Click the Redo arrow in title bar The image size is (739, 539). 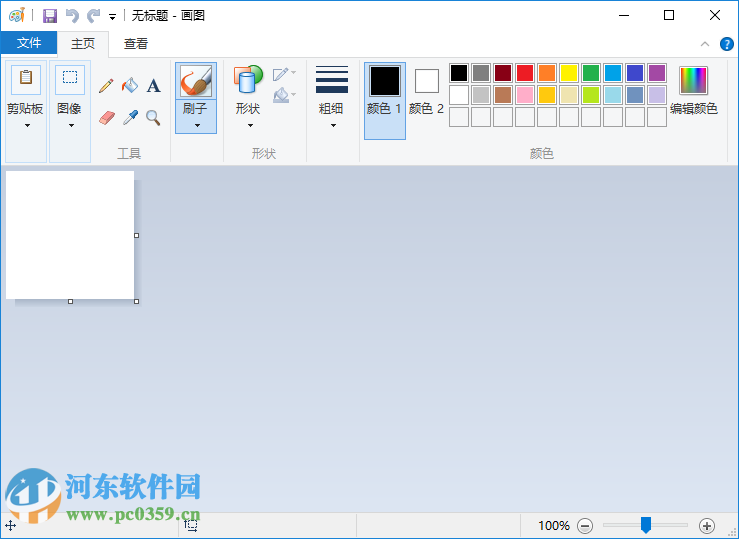(x=93, y=16)
